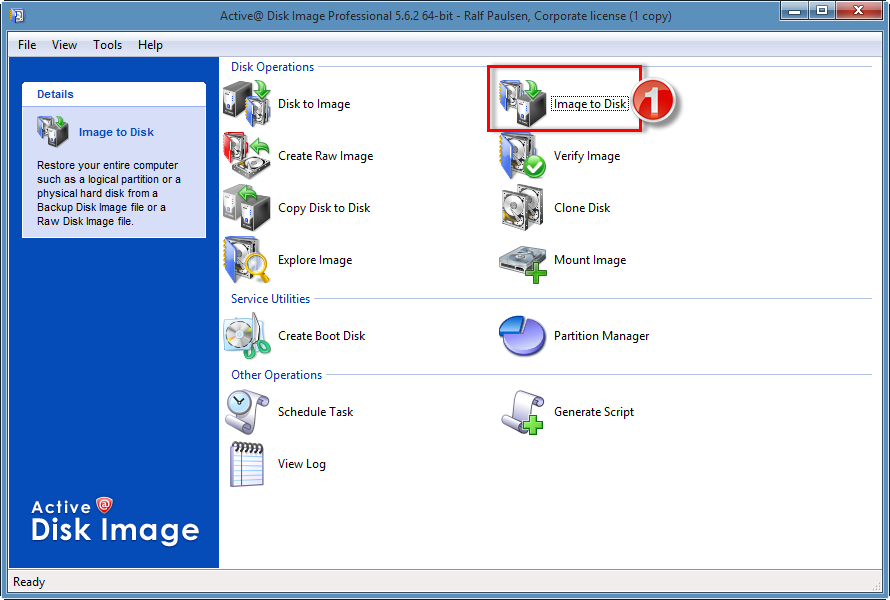Click the View Log notepad icon
Image resolution: width=890 pixels, height=600 pixels.
[247, 464]
